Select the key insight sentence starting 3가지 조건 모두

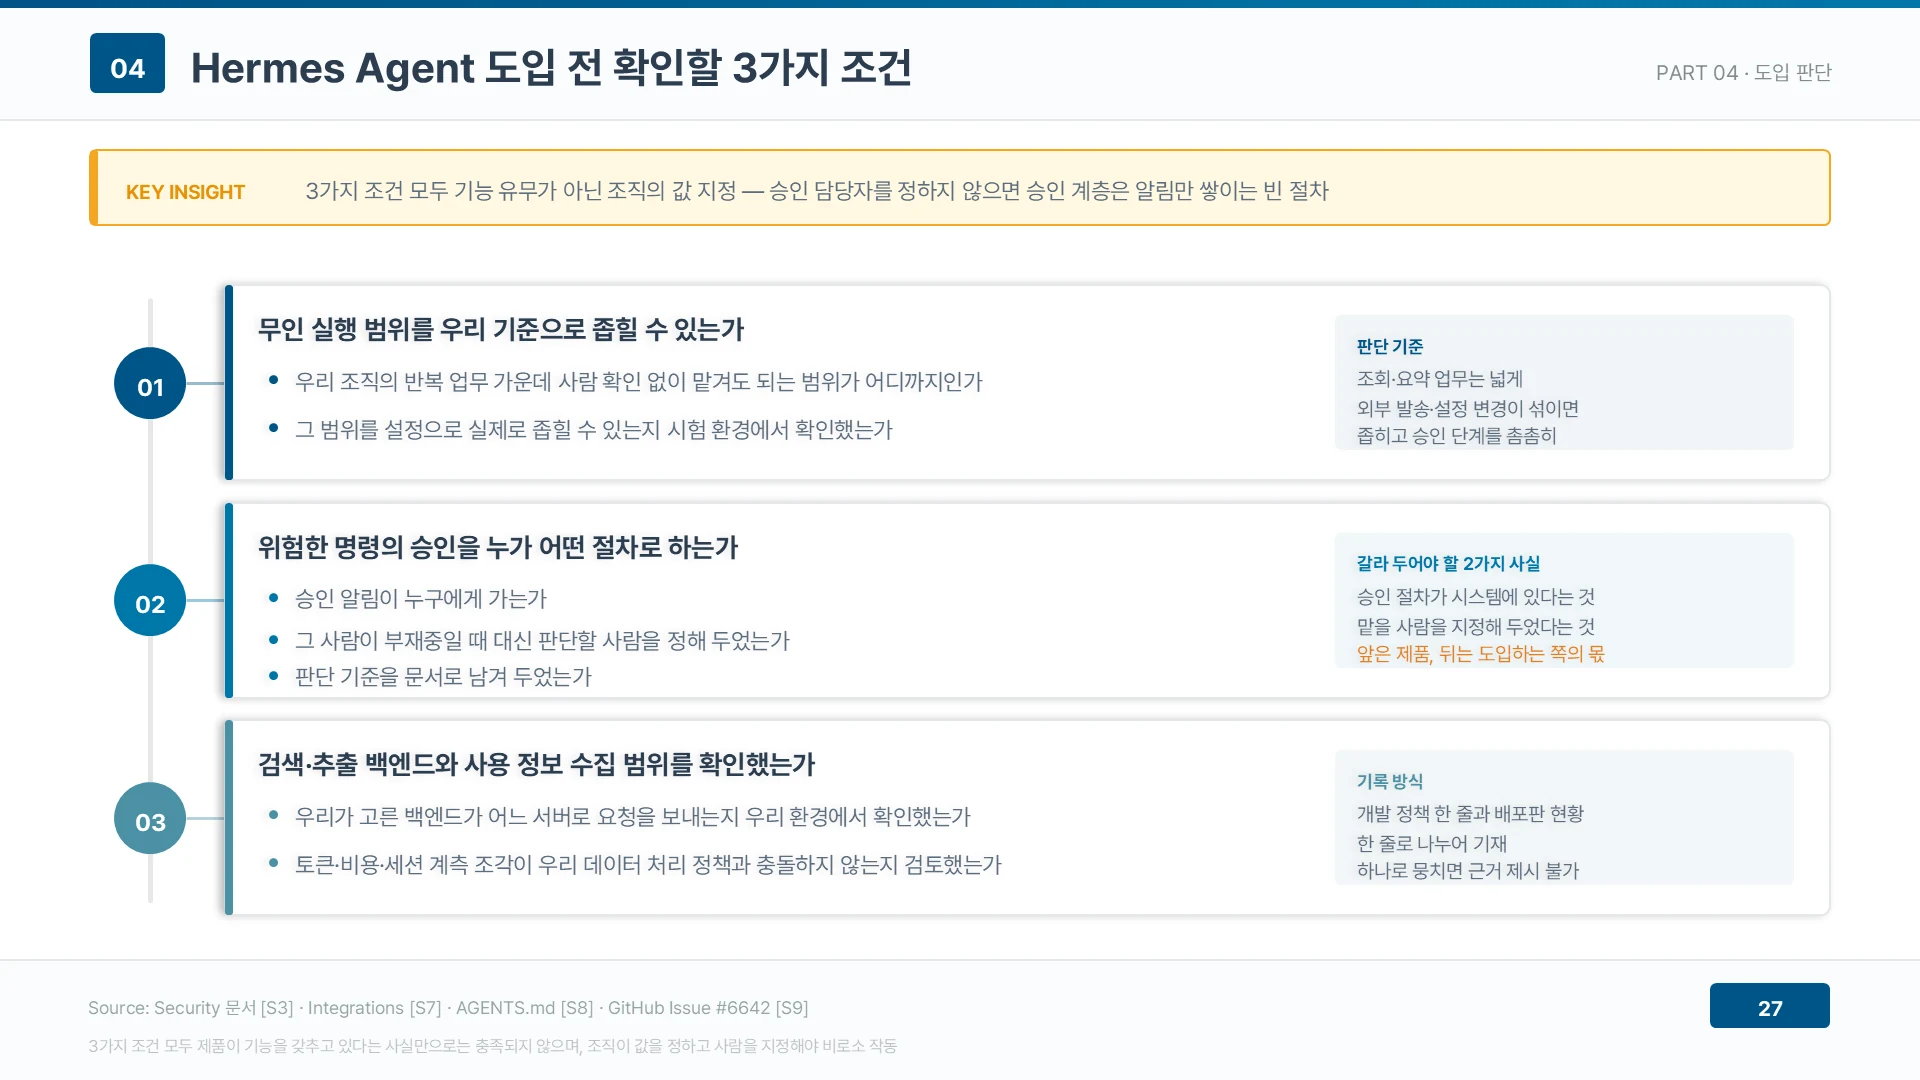click(x=816, y=191)
